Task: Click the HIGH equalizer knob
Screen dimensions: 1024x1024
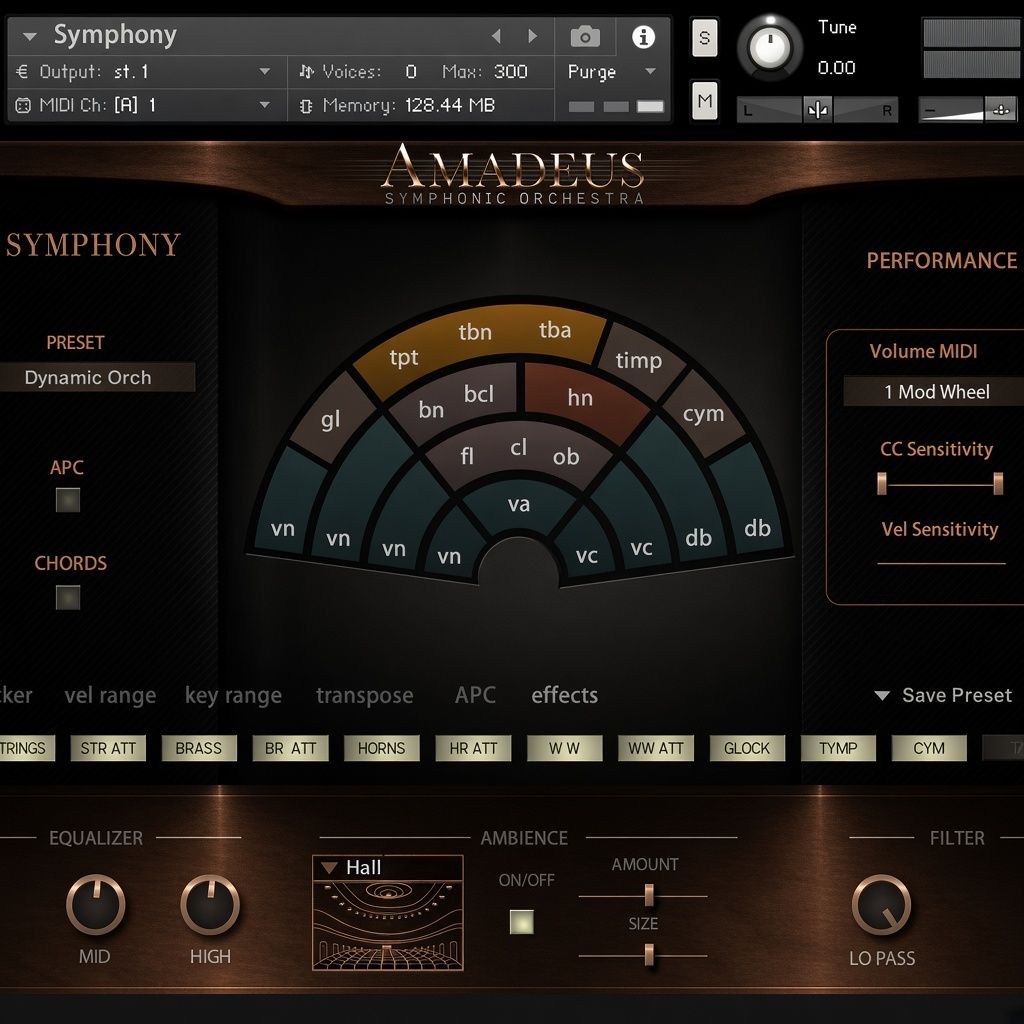Action: (x=210, y=904)
